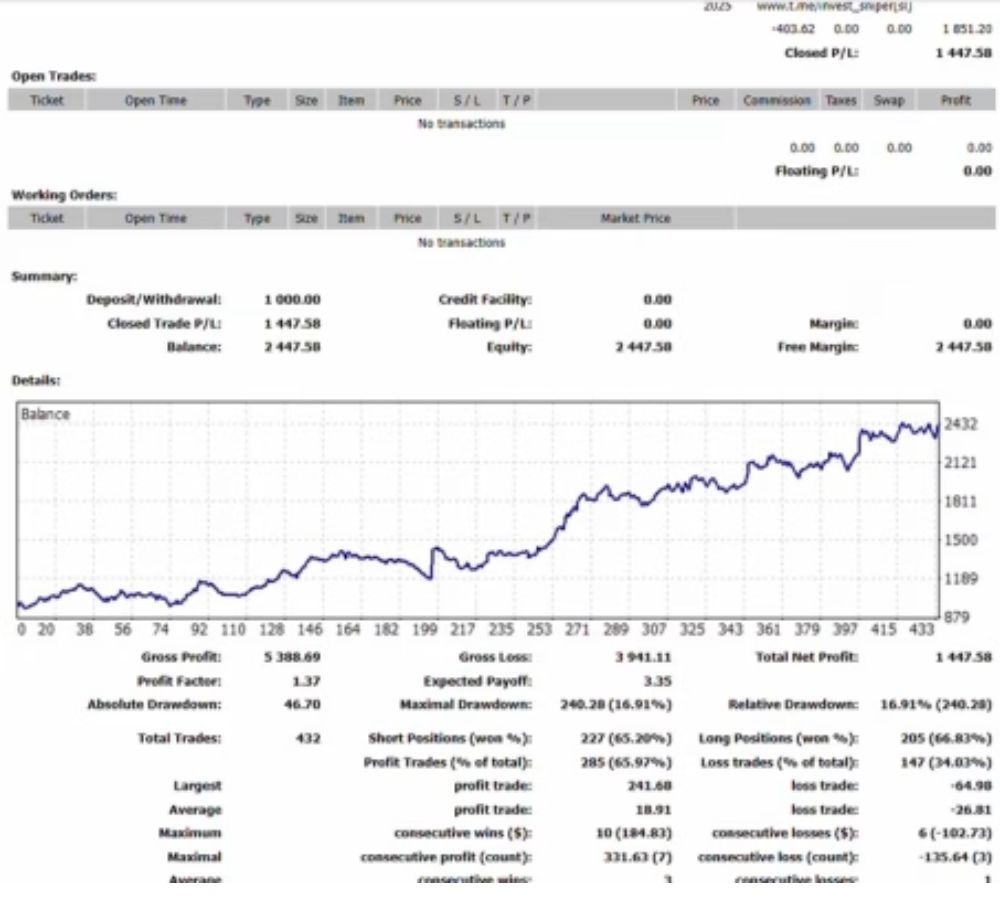Select consecutive wins value 10 (184.83)
This screenshot has width=1000, height=902.
click(634, 833)
